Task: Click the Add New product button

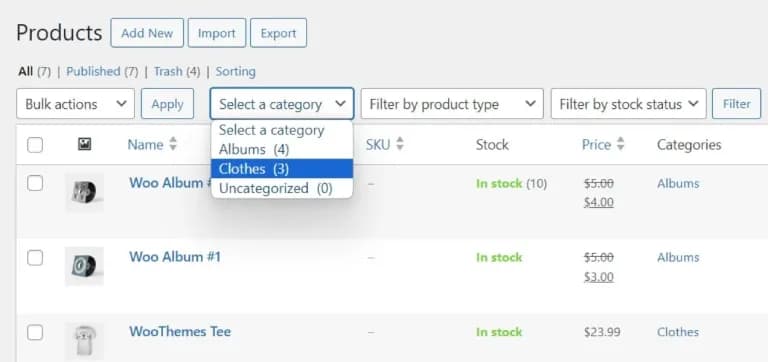Action: pyautogui.click(x=147, y=33)
